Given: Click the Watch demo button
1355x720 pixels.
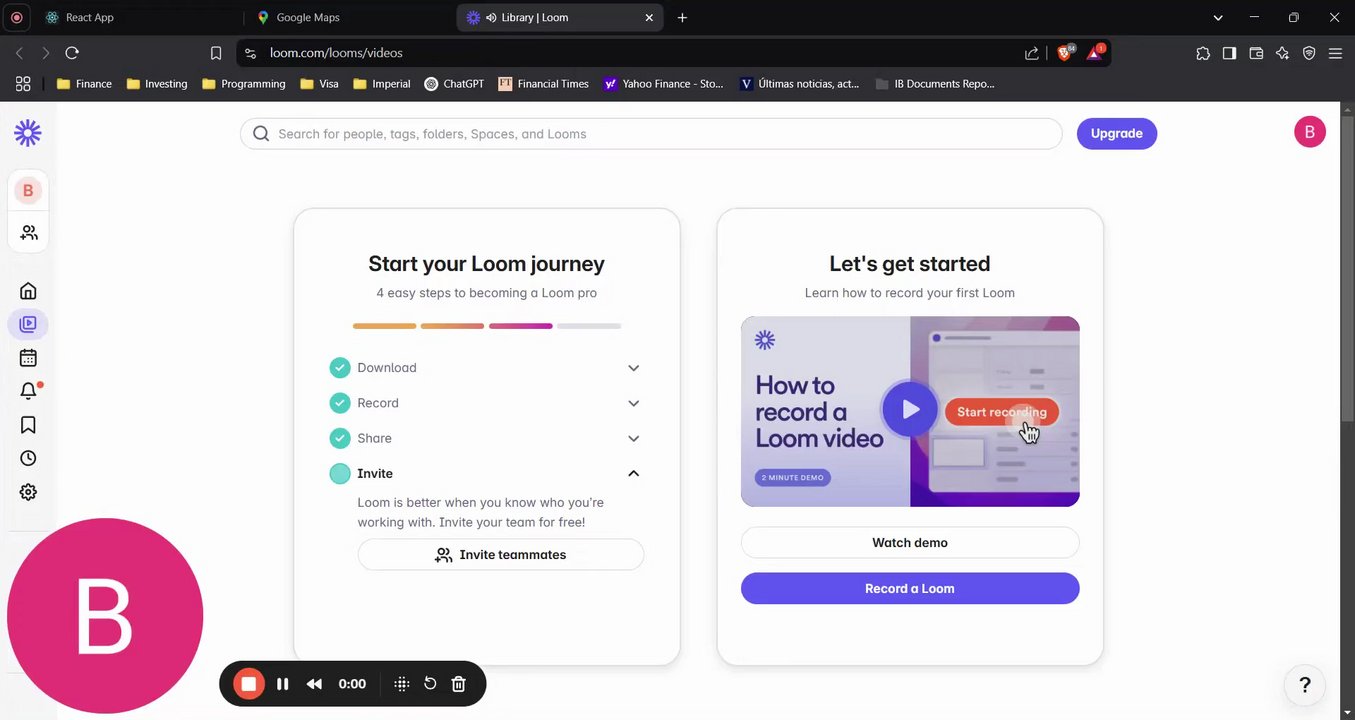Looking at the screenshot, I should tap(910, 543).
